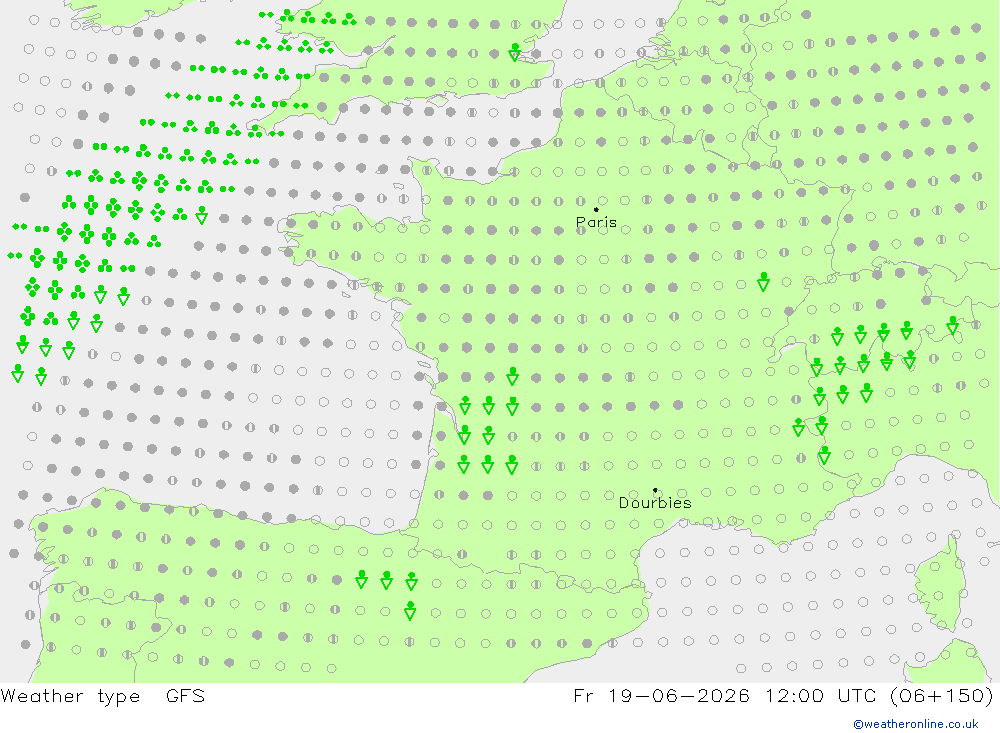Click the forecast date and time text

point(783,695)
